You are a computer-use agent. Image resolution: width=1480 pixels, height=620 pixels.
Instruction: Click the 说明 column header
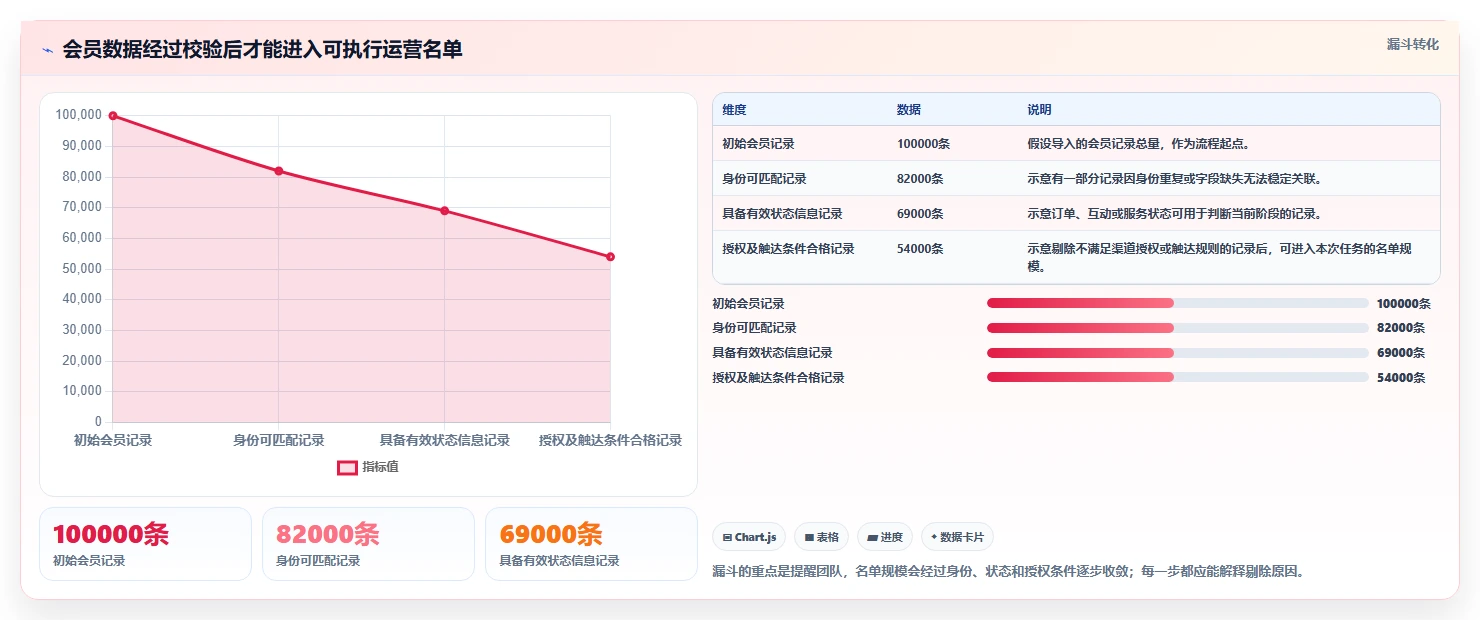pos(1040,110)
